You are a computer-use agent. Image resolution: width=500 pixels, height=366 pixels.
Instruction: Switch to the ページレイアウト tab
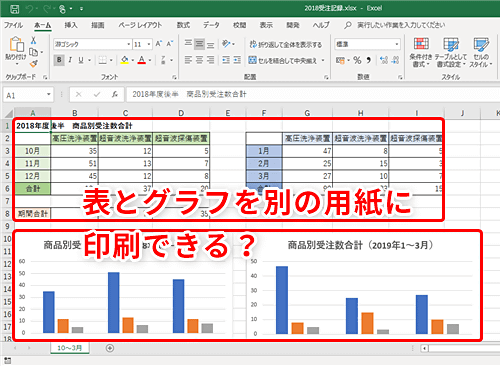pyautogui.click(x=140, y=25)
